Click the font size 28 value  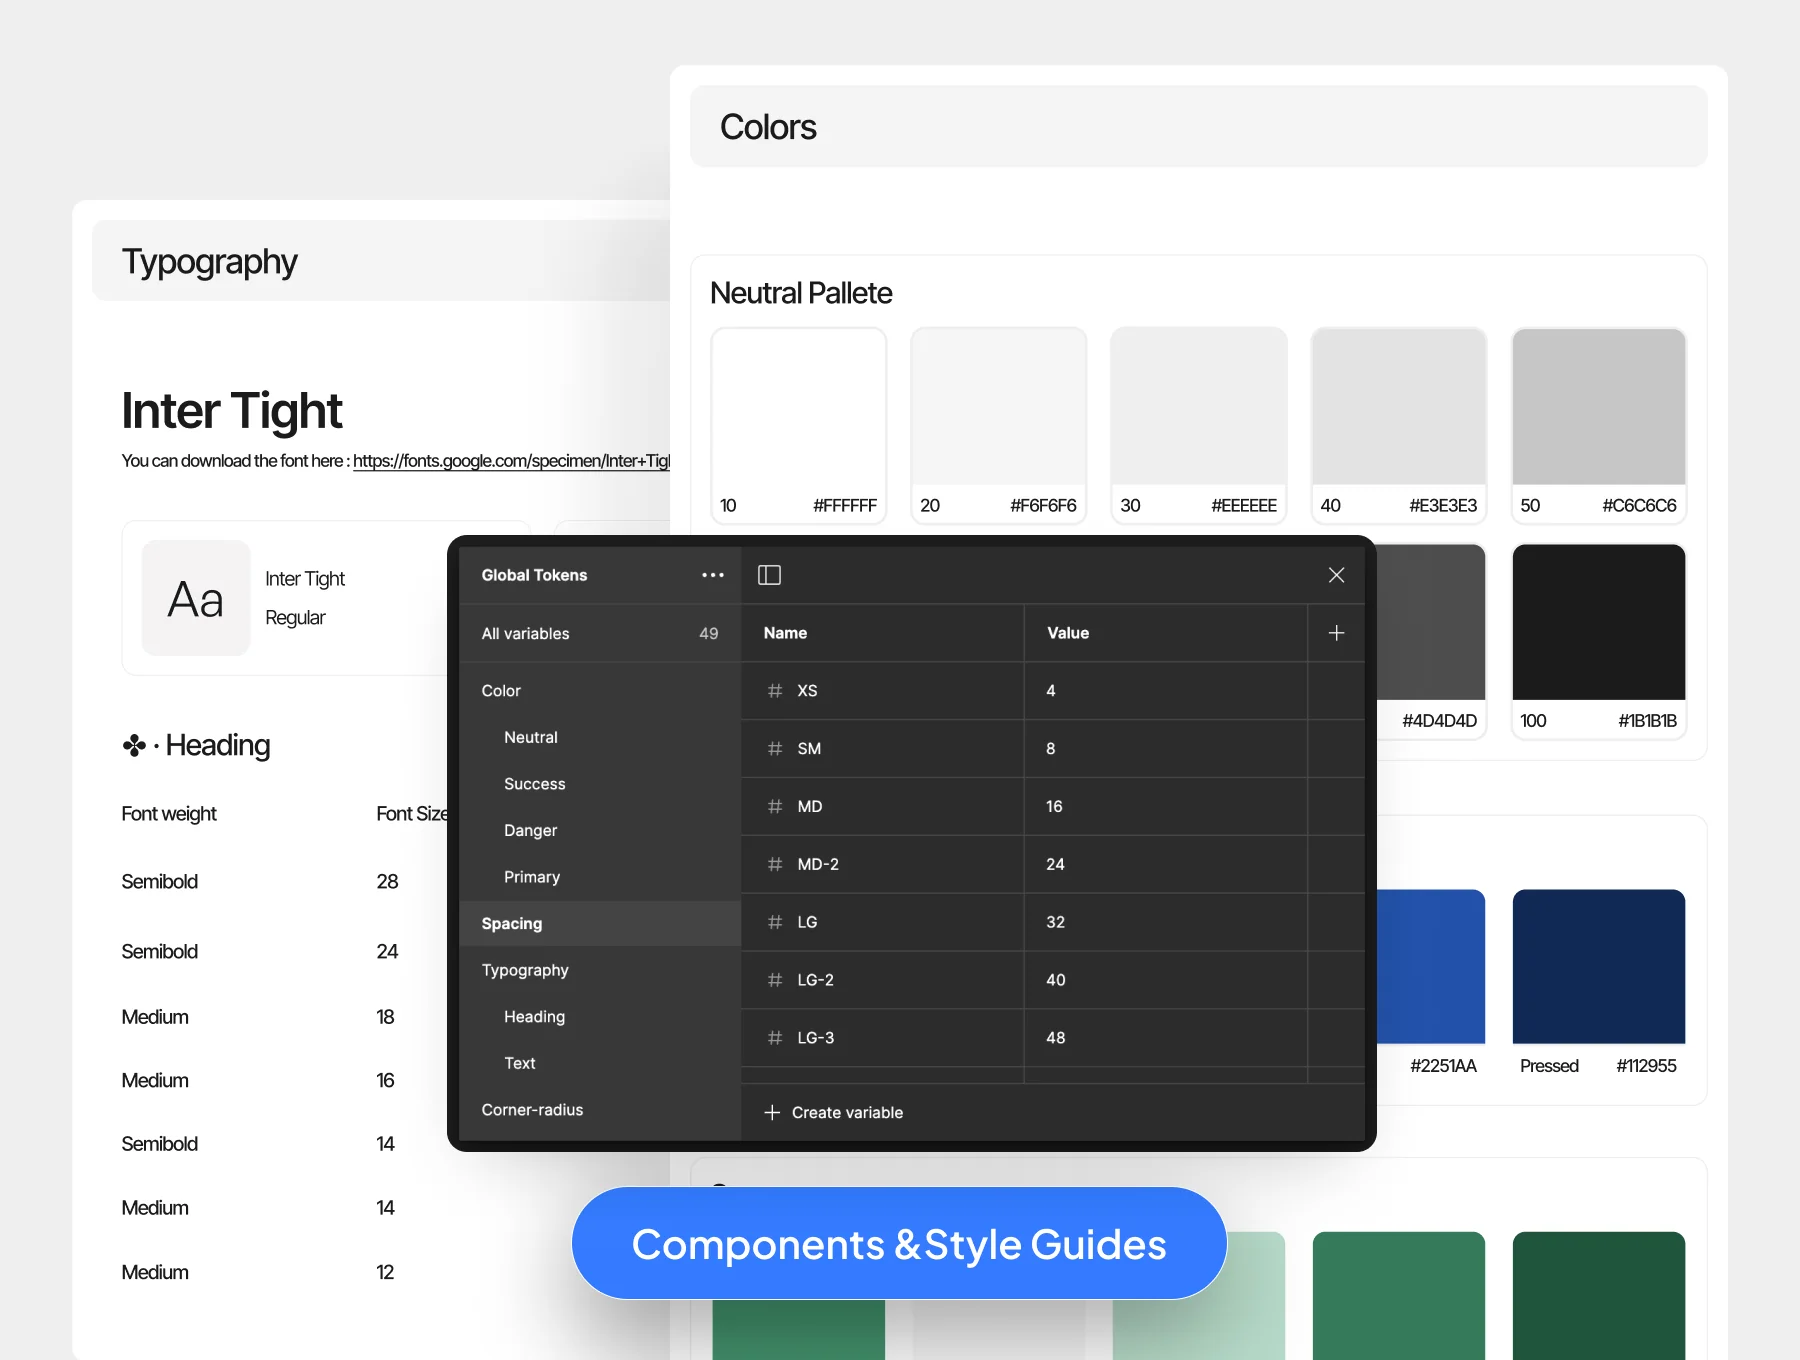pyautogui.click(x=387, y=882)
